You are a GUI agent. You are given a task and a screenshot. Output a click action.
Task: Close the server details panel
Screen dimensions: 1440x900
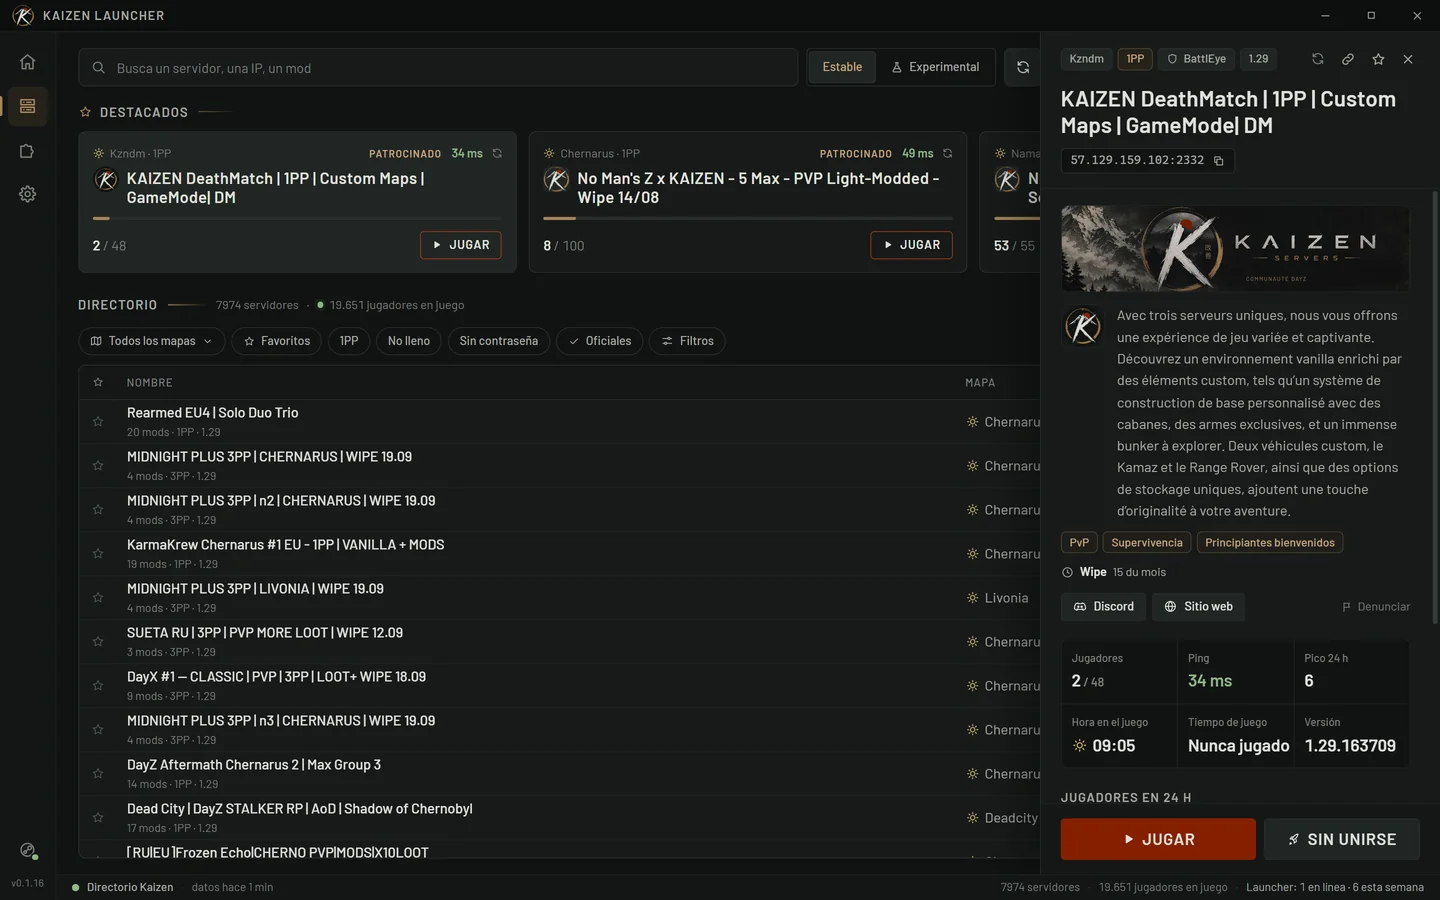point(1408,59)
